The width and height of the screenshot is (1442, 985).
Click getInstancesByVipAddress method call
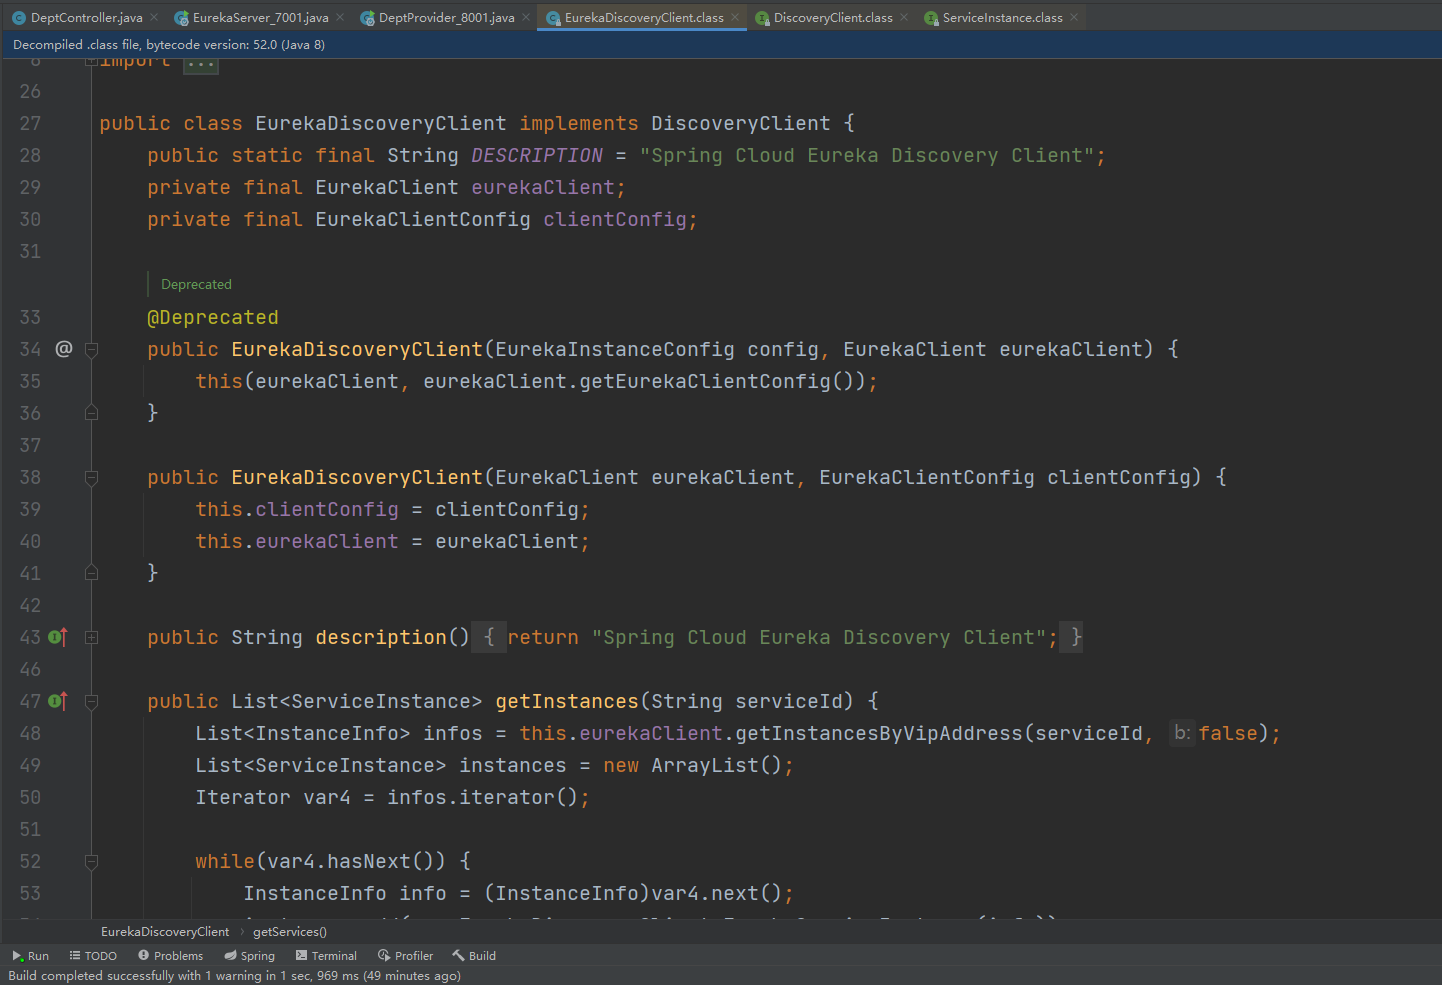click(x=879, y=733)
